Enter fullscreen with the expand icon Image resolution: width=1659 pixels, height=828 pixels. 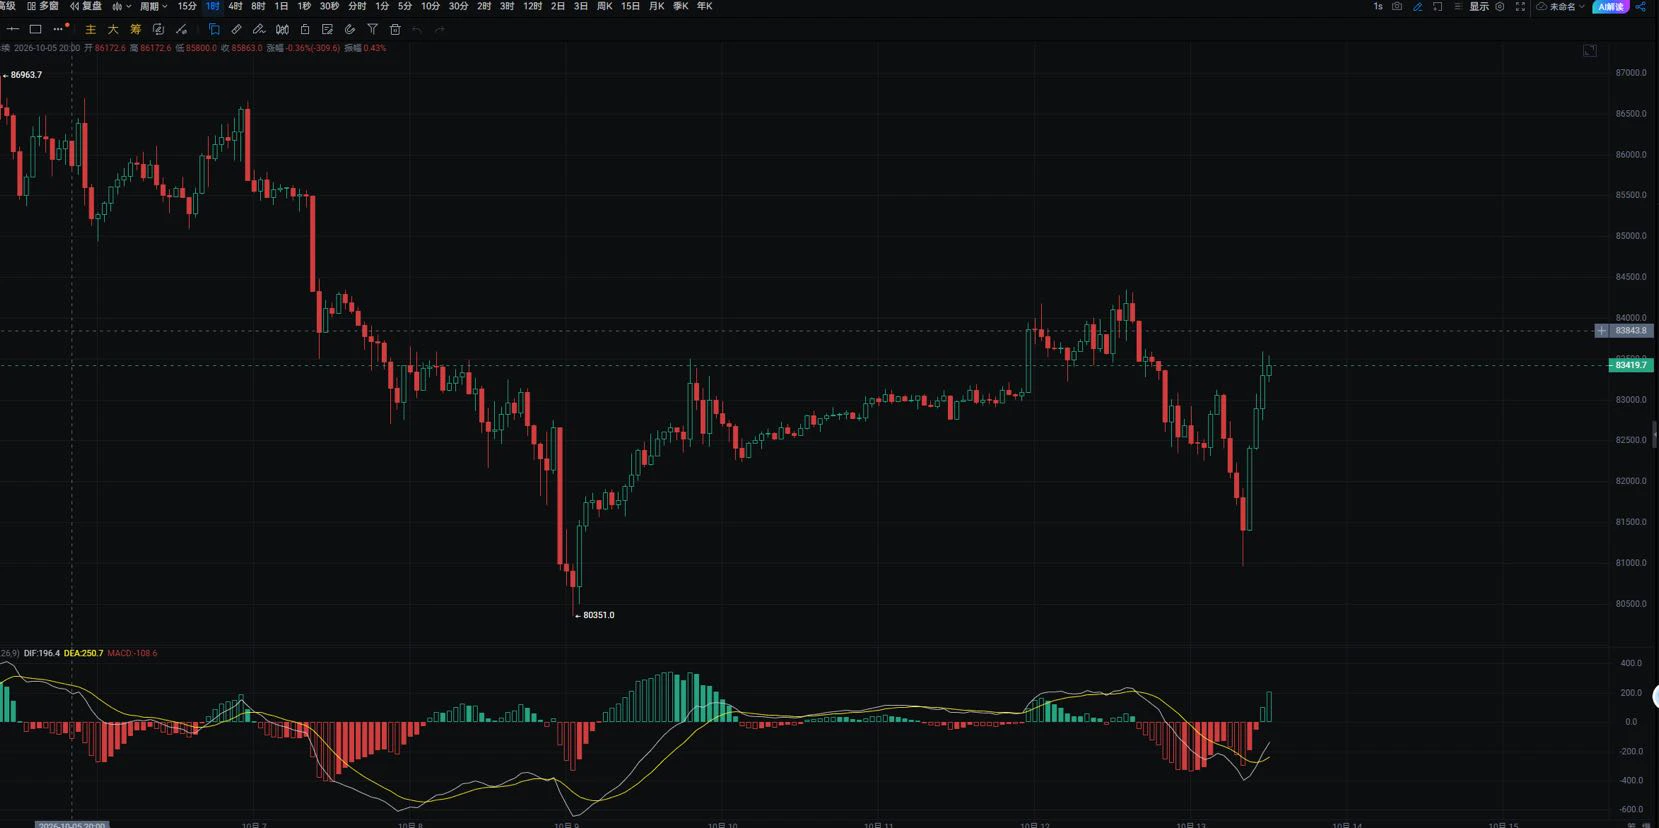[1520, 6]
